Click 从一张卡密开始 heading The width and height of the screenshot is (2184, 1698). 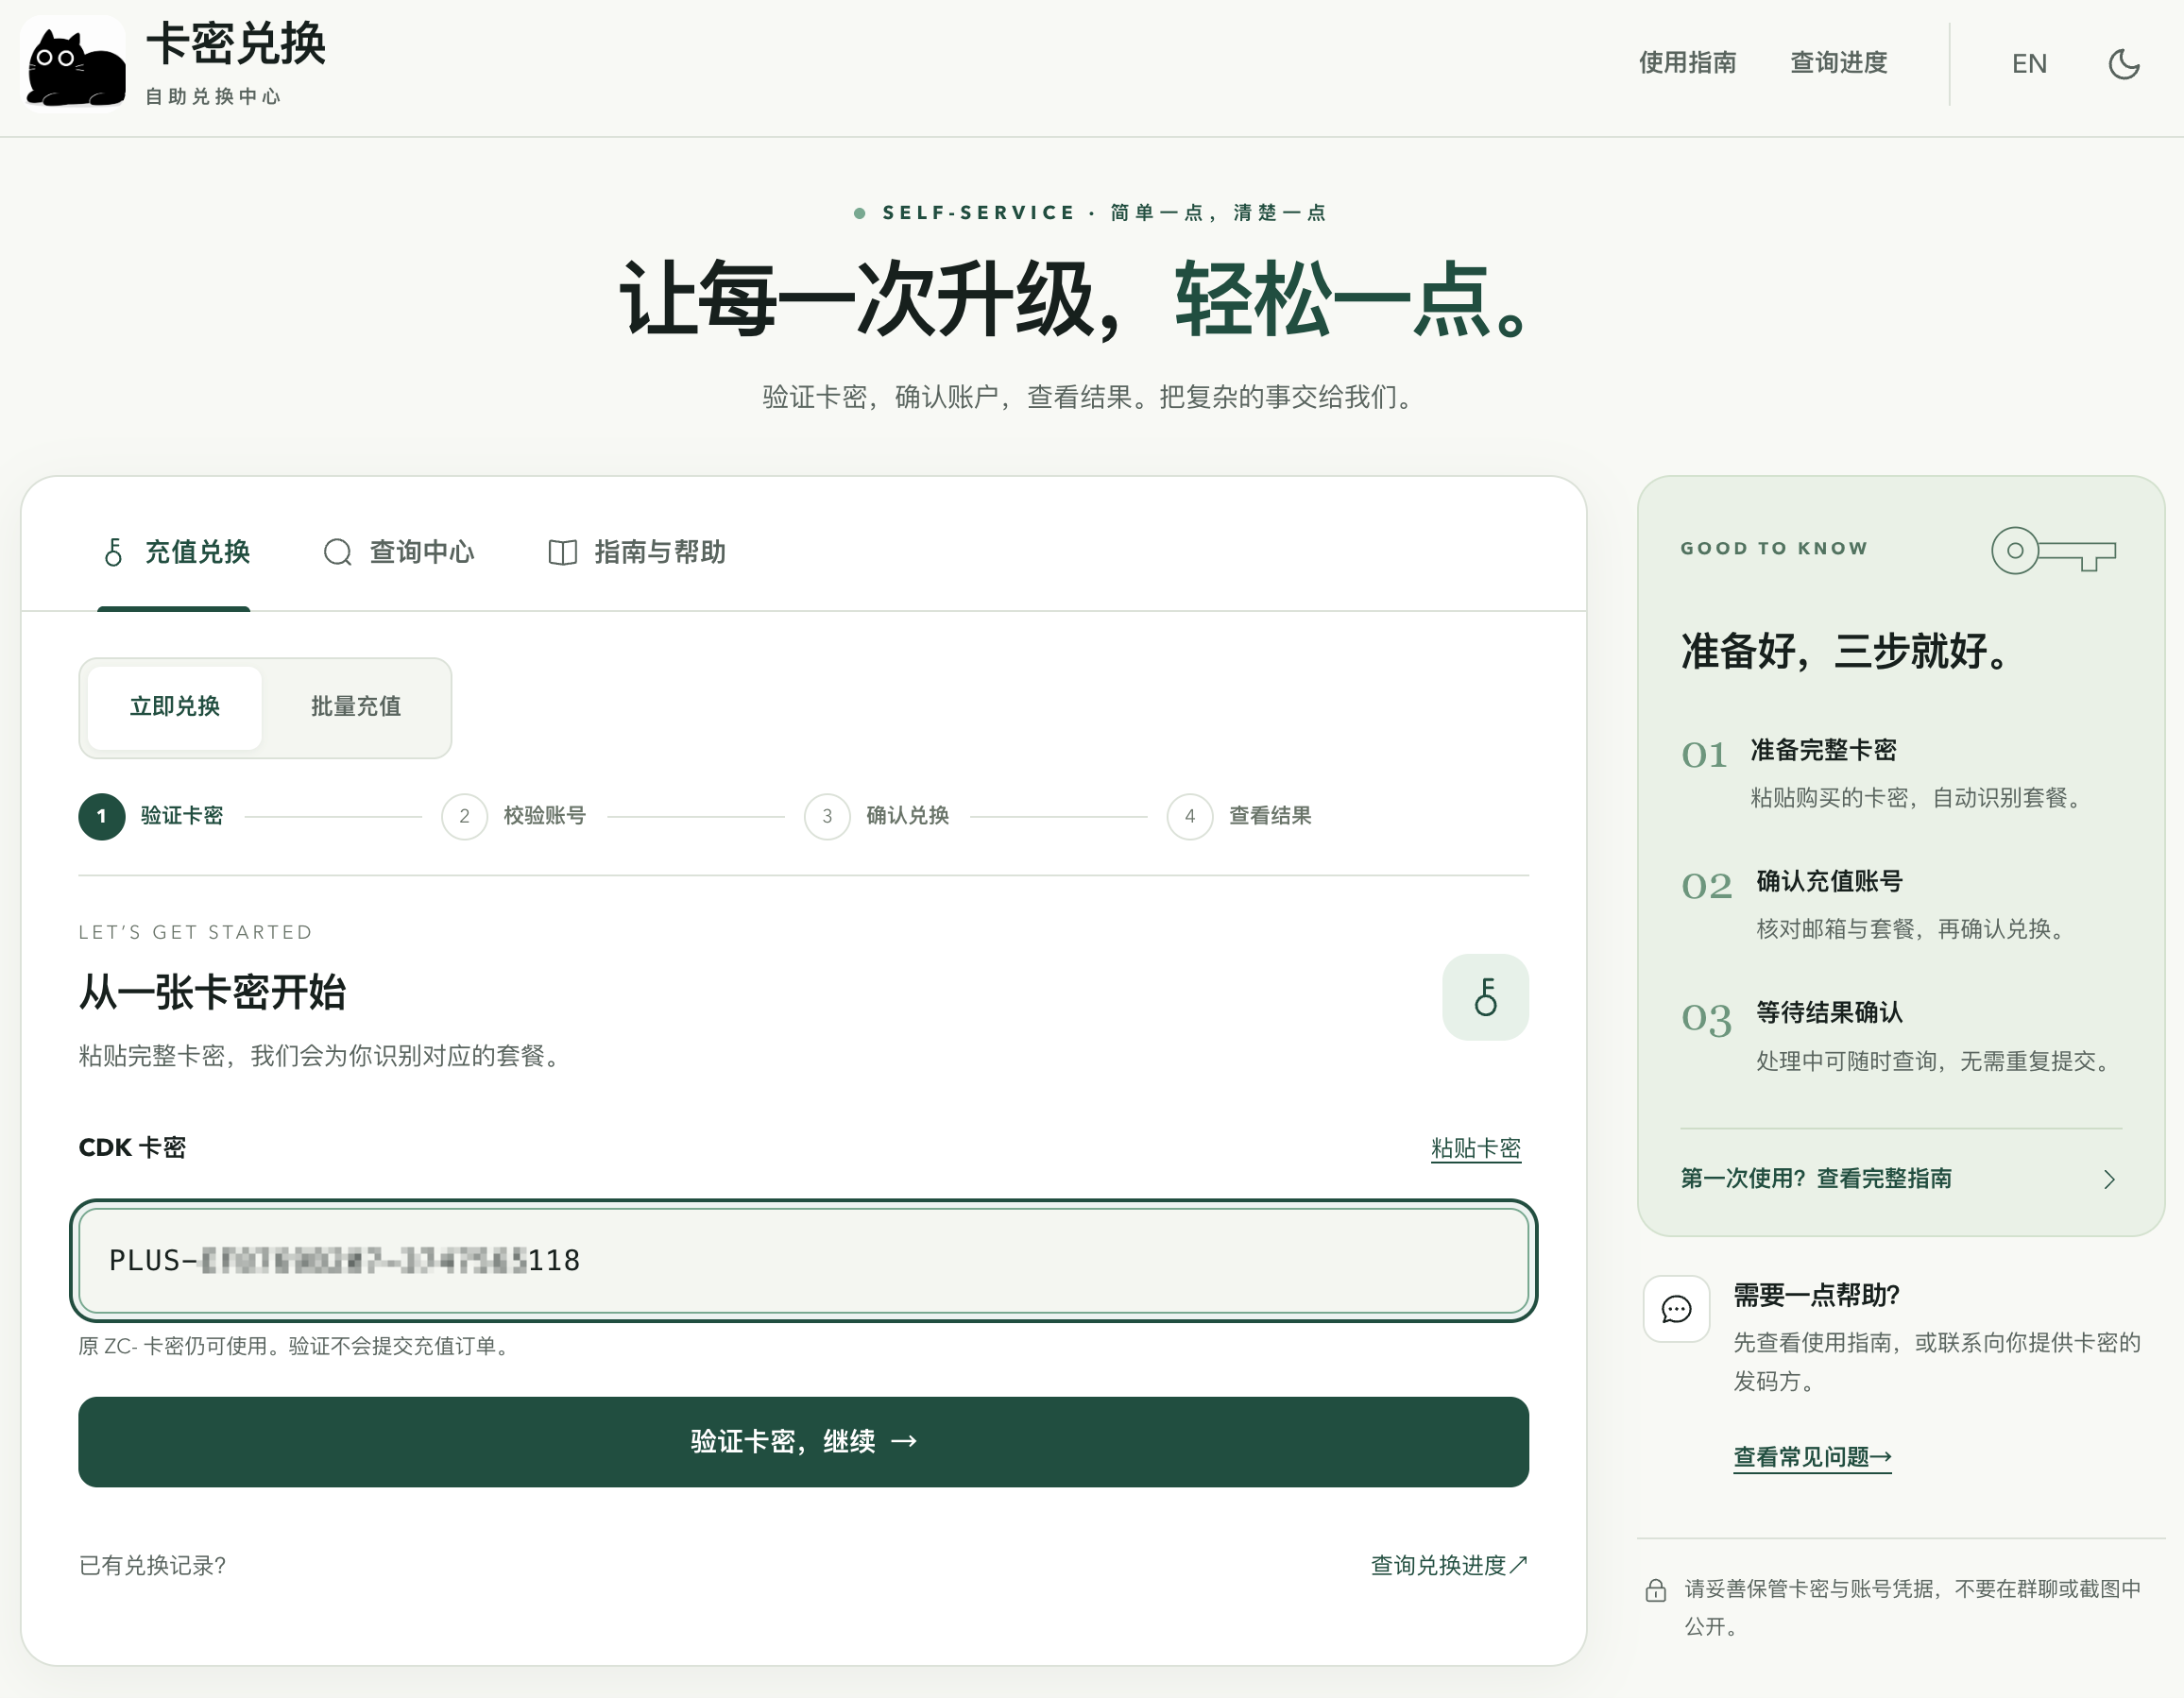click(x=212, y=992)
